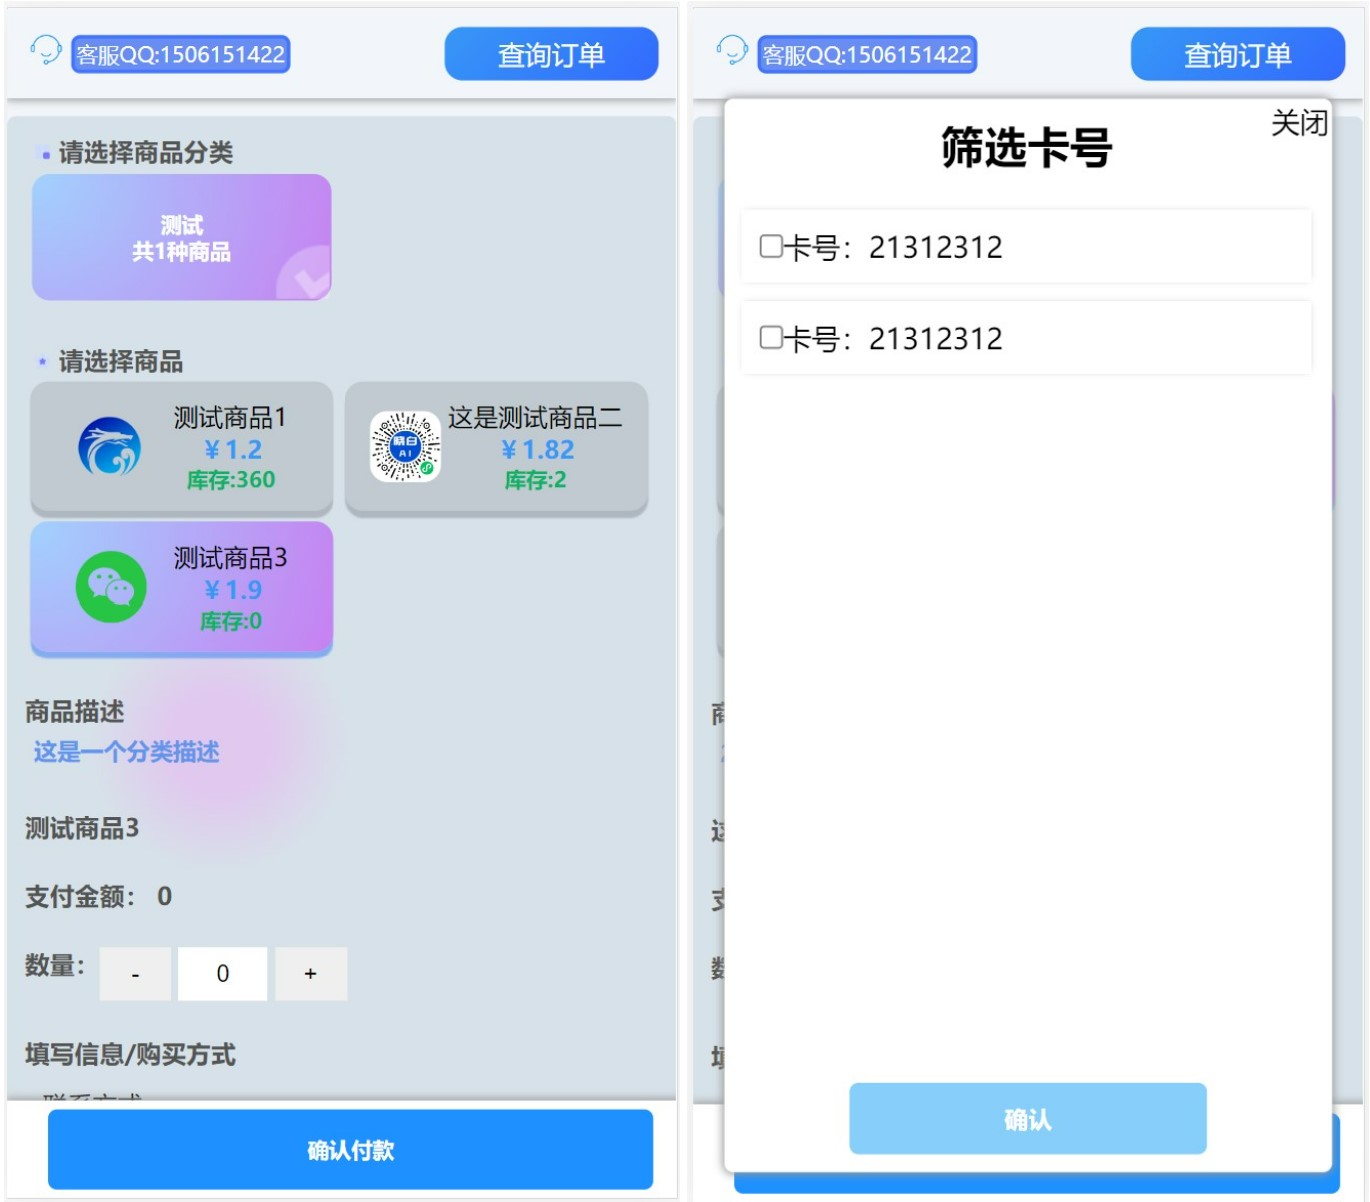The image size is (1370, 1202).
Task: Click the headset customer service icon beside the product list
Action: tap(45, 50)
